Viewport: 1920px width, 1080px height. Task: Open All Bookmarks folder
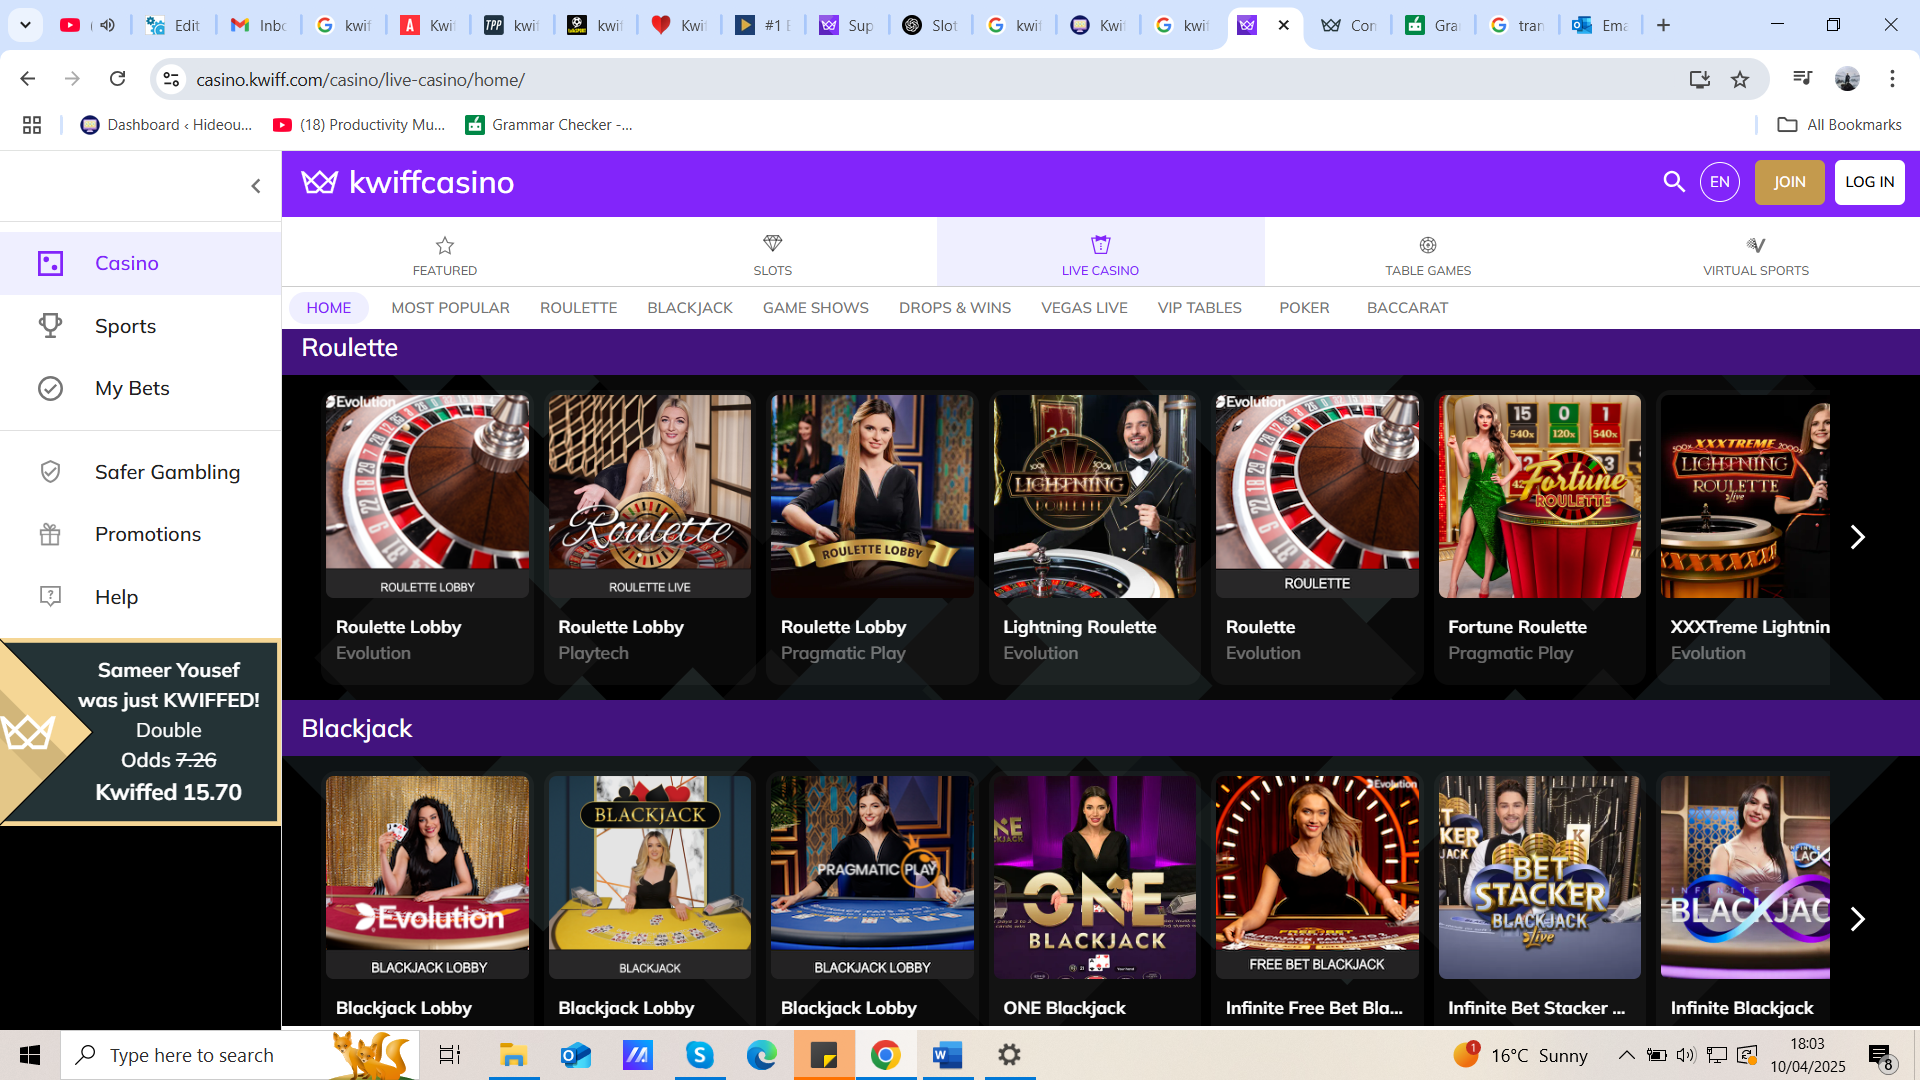coord(1839,125)
